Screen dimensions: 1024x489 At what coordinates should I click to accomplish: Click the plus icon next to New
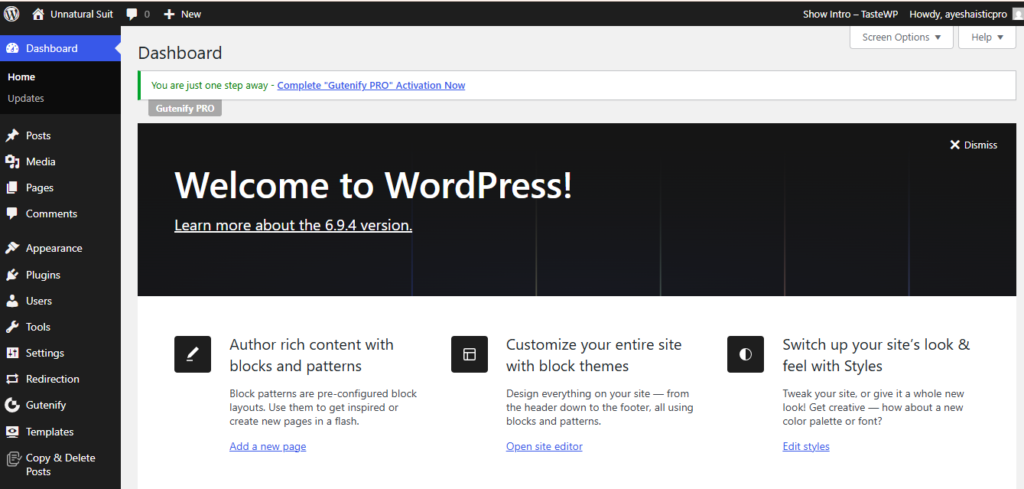point(169,14)
